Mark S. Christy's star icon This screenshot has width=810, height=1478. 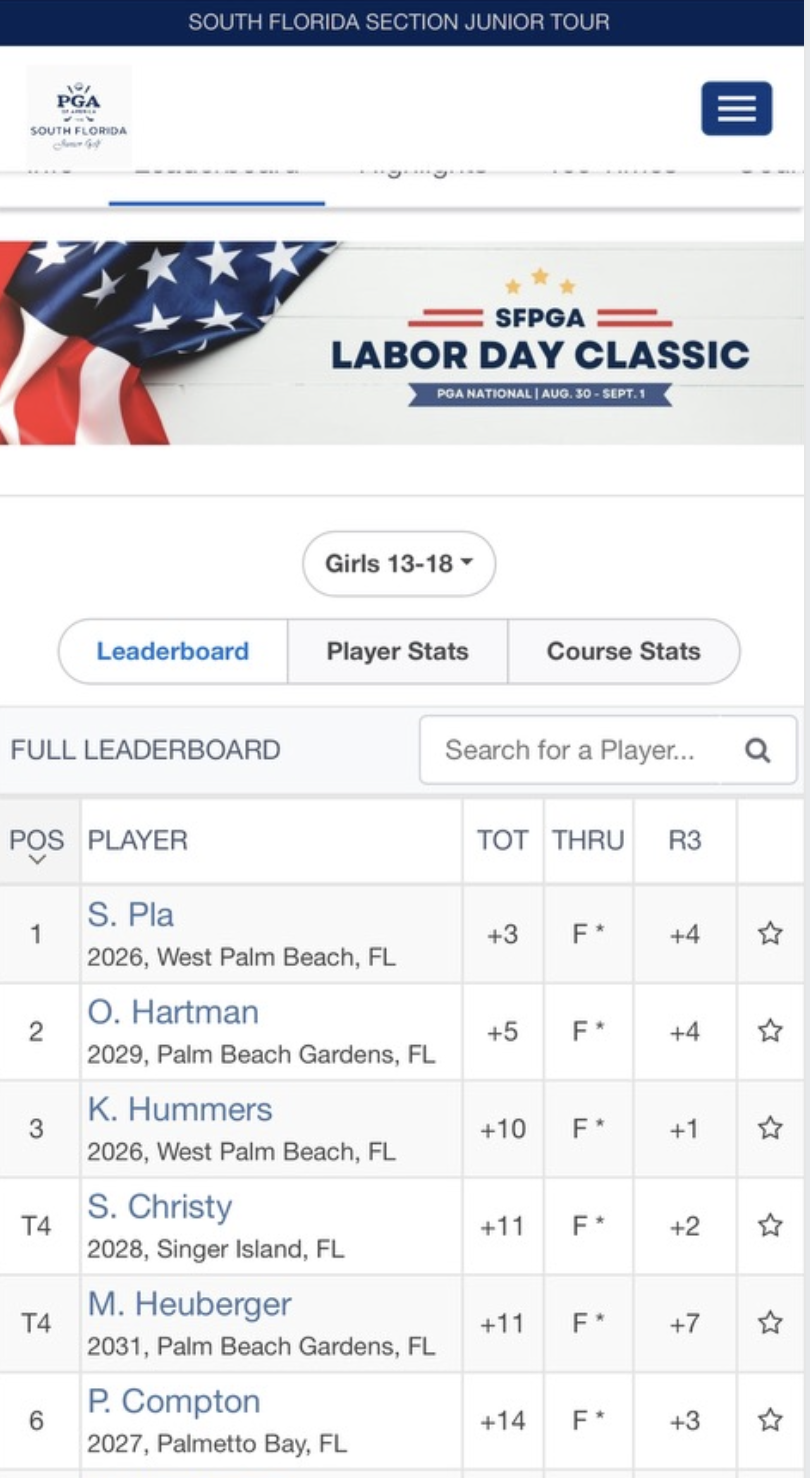tap(769, 1226)
